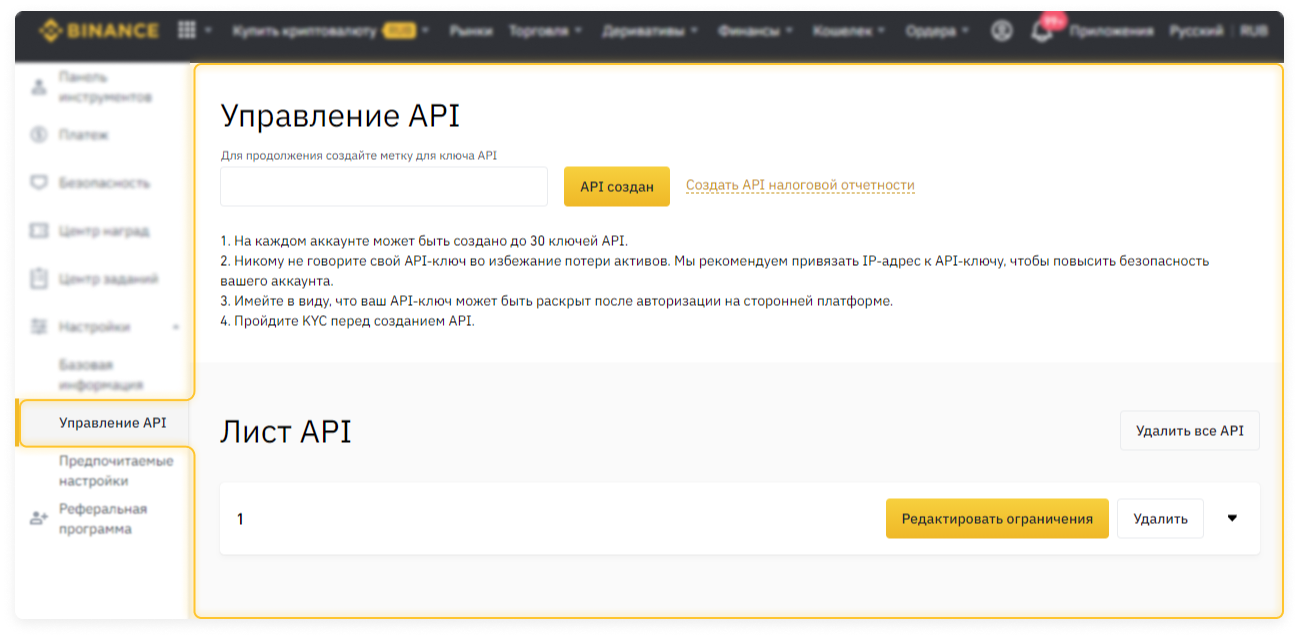Open the Ордера dropdown menu
1299x638 pixels.
click(937, 31)
